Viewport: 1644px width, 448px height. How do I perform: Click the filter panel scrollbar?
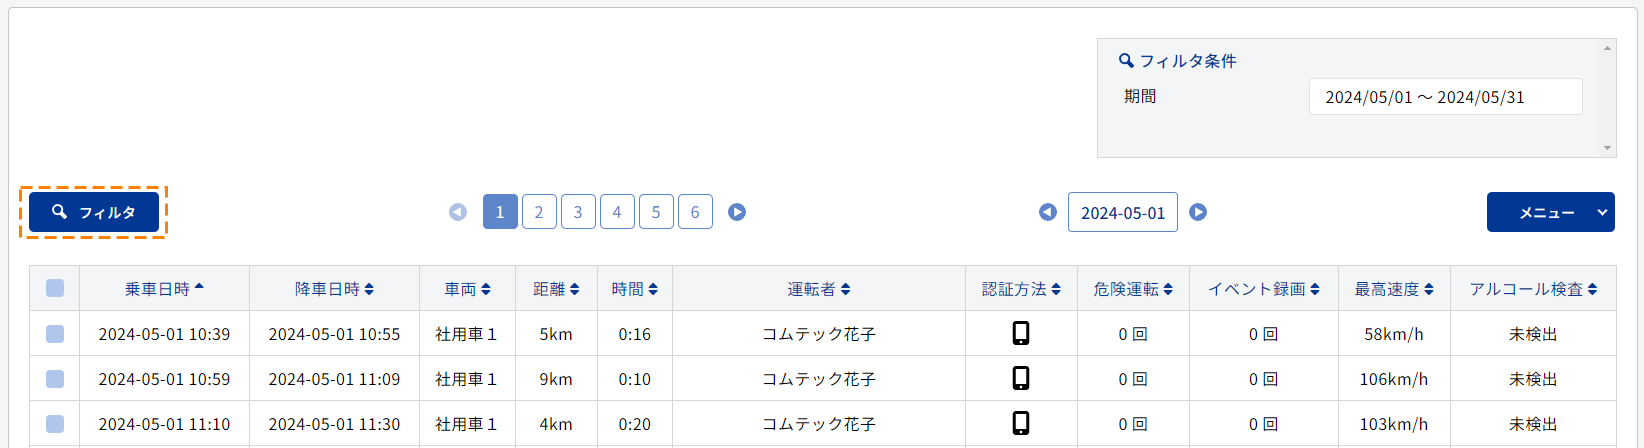coord(1607,98)
